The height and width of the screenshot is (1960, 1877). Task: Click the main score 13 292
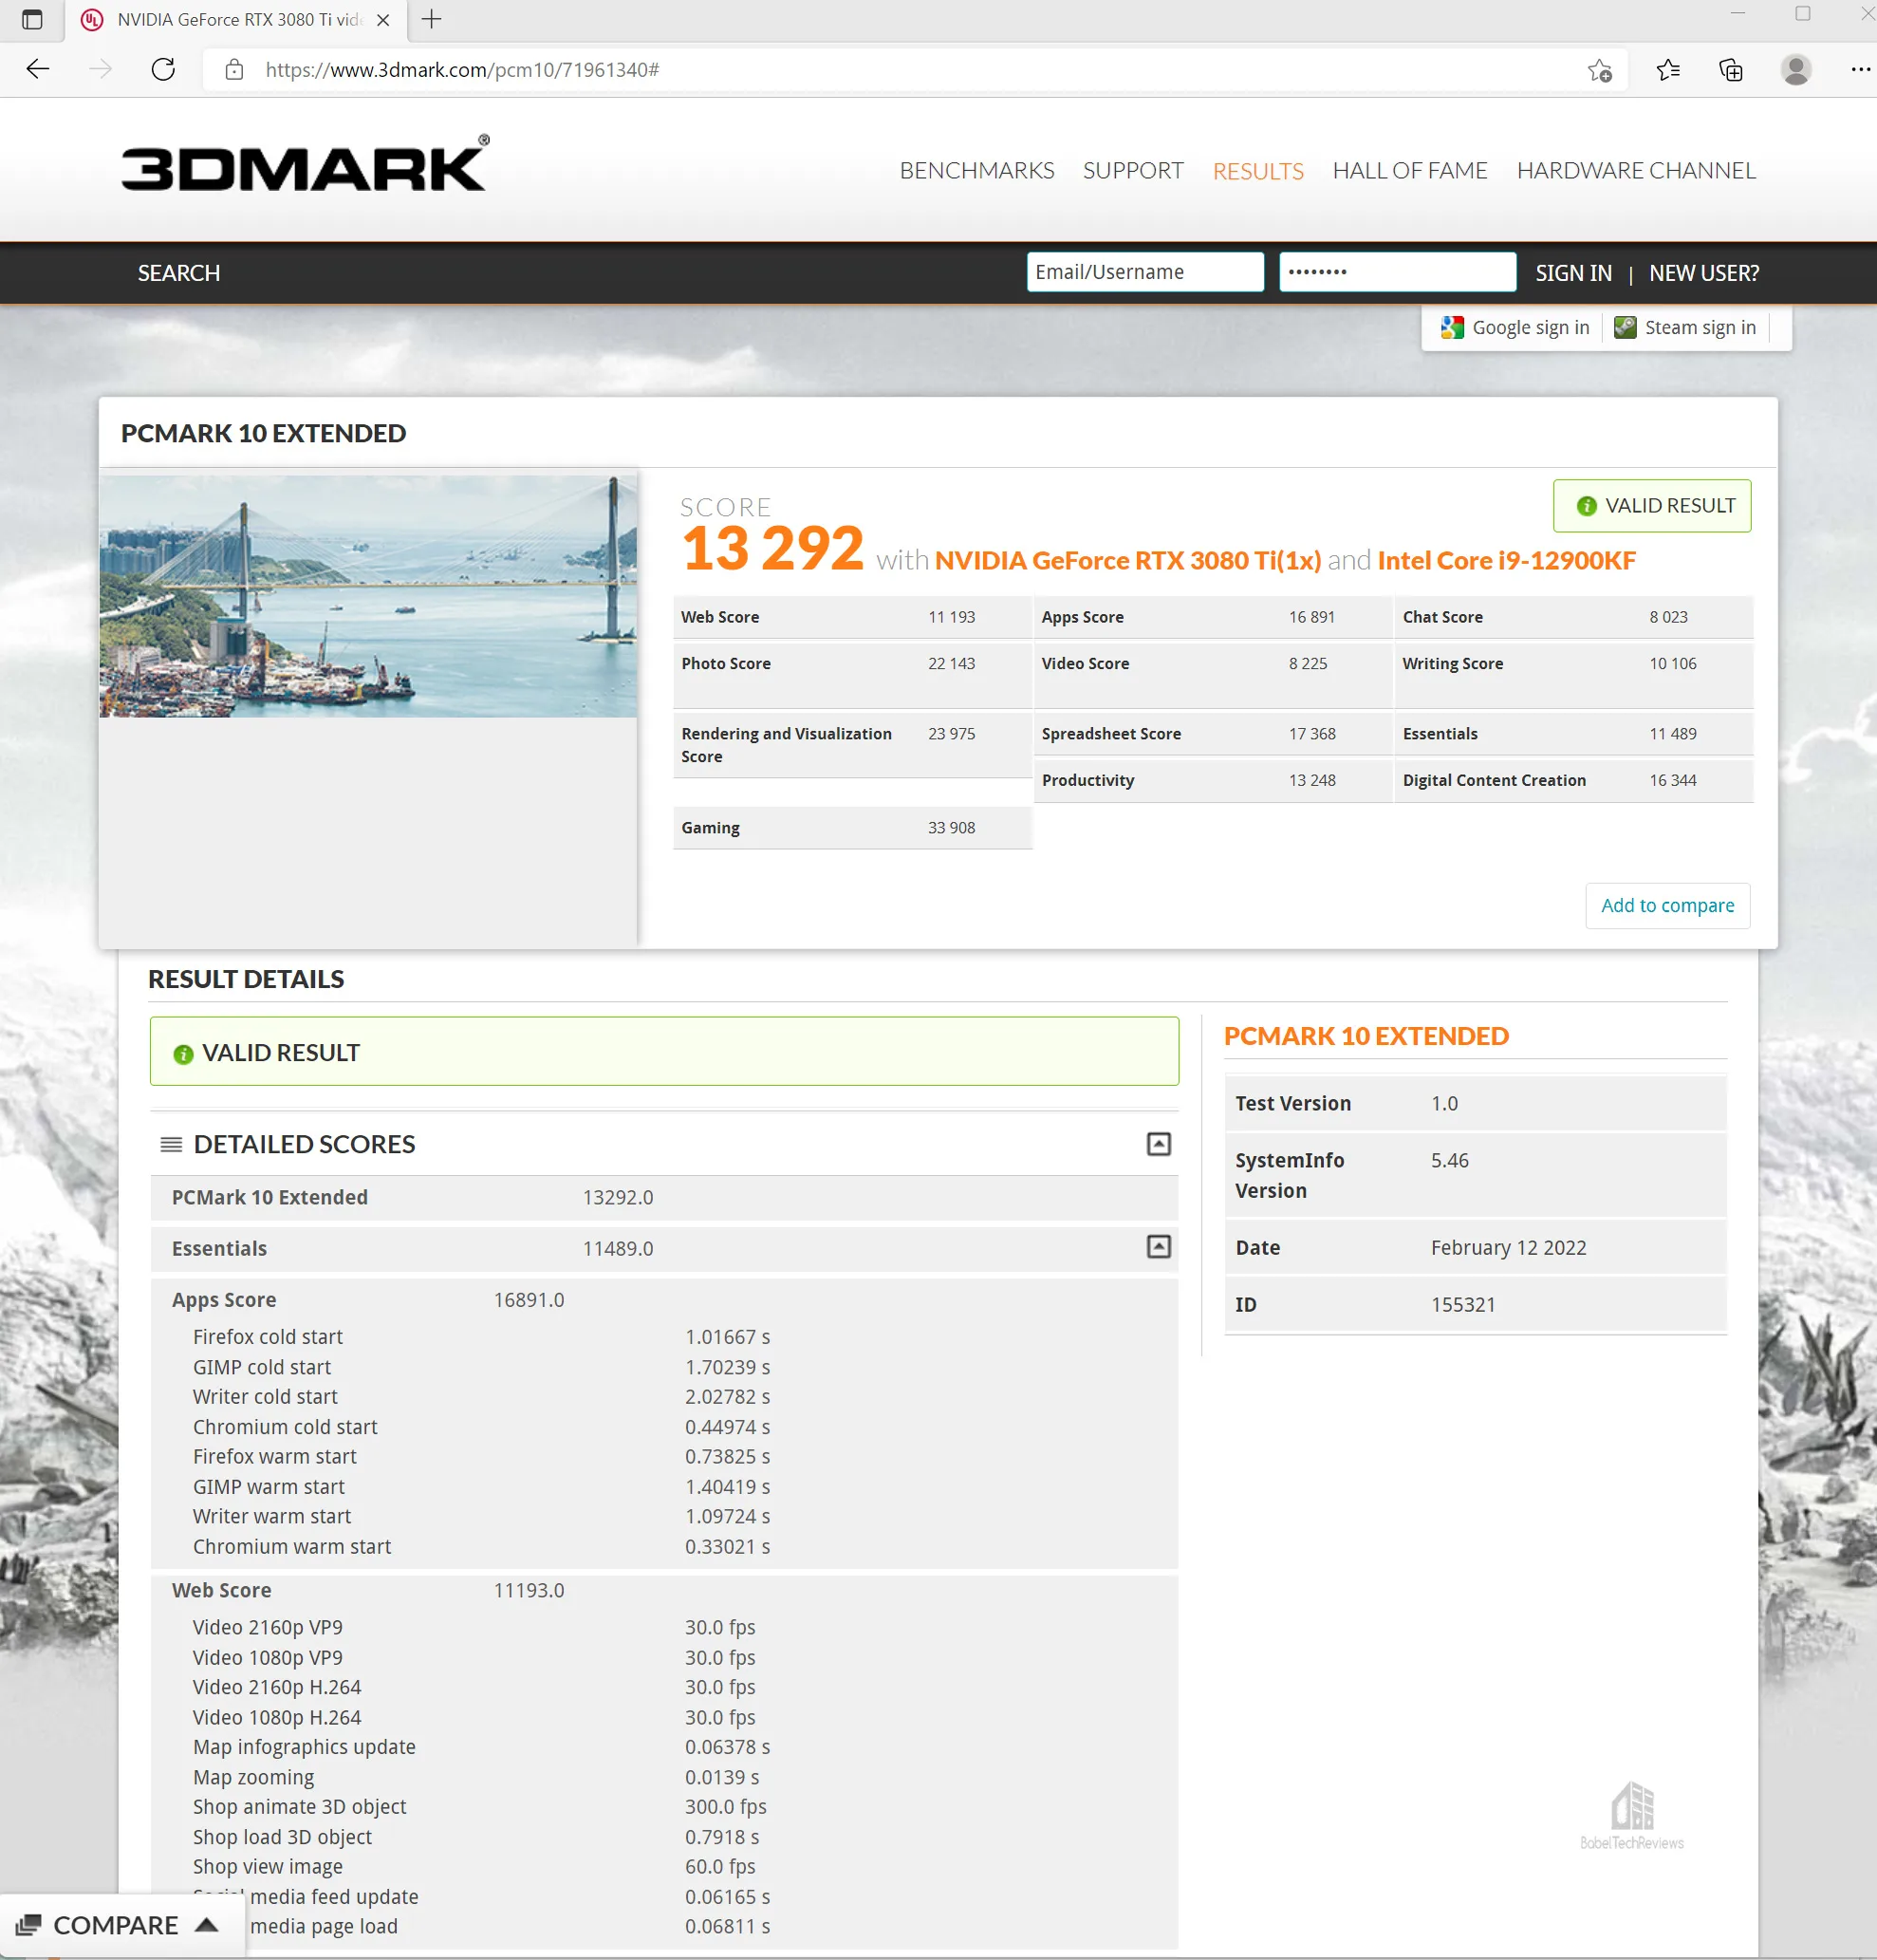coord(772,548)
